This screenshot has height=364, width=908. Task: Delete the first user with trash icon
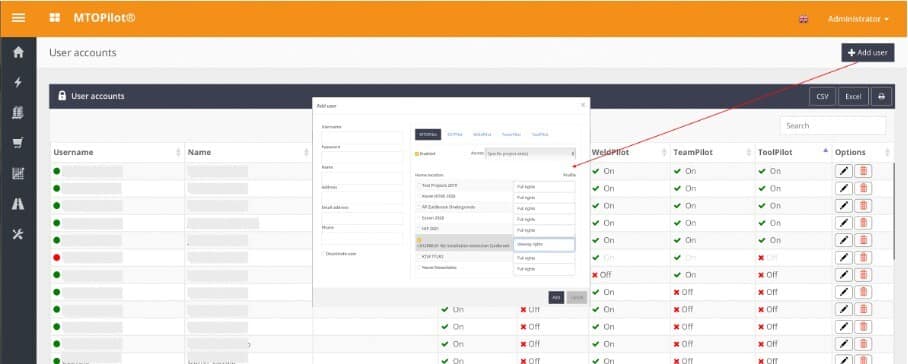pos(863,171)
